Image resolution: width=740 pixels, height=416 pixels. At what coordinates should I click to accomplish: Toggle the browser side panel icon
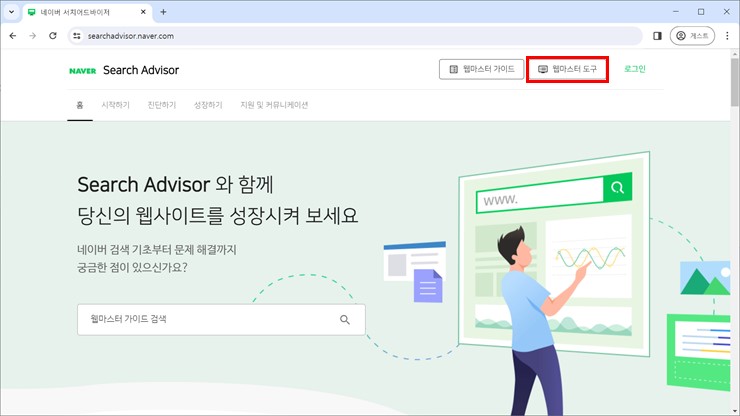coord(657,36)
